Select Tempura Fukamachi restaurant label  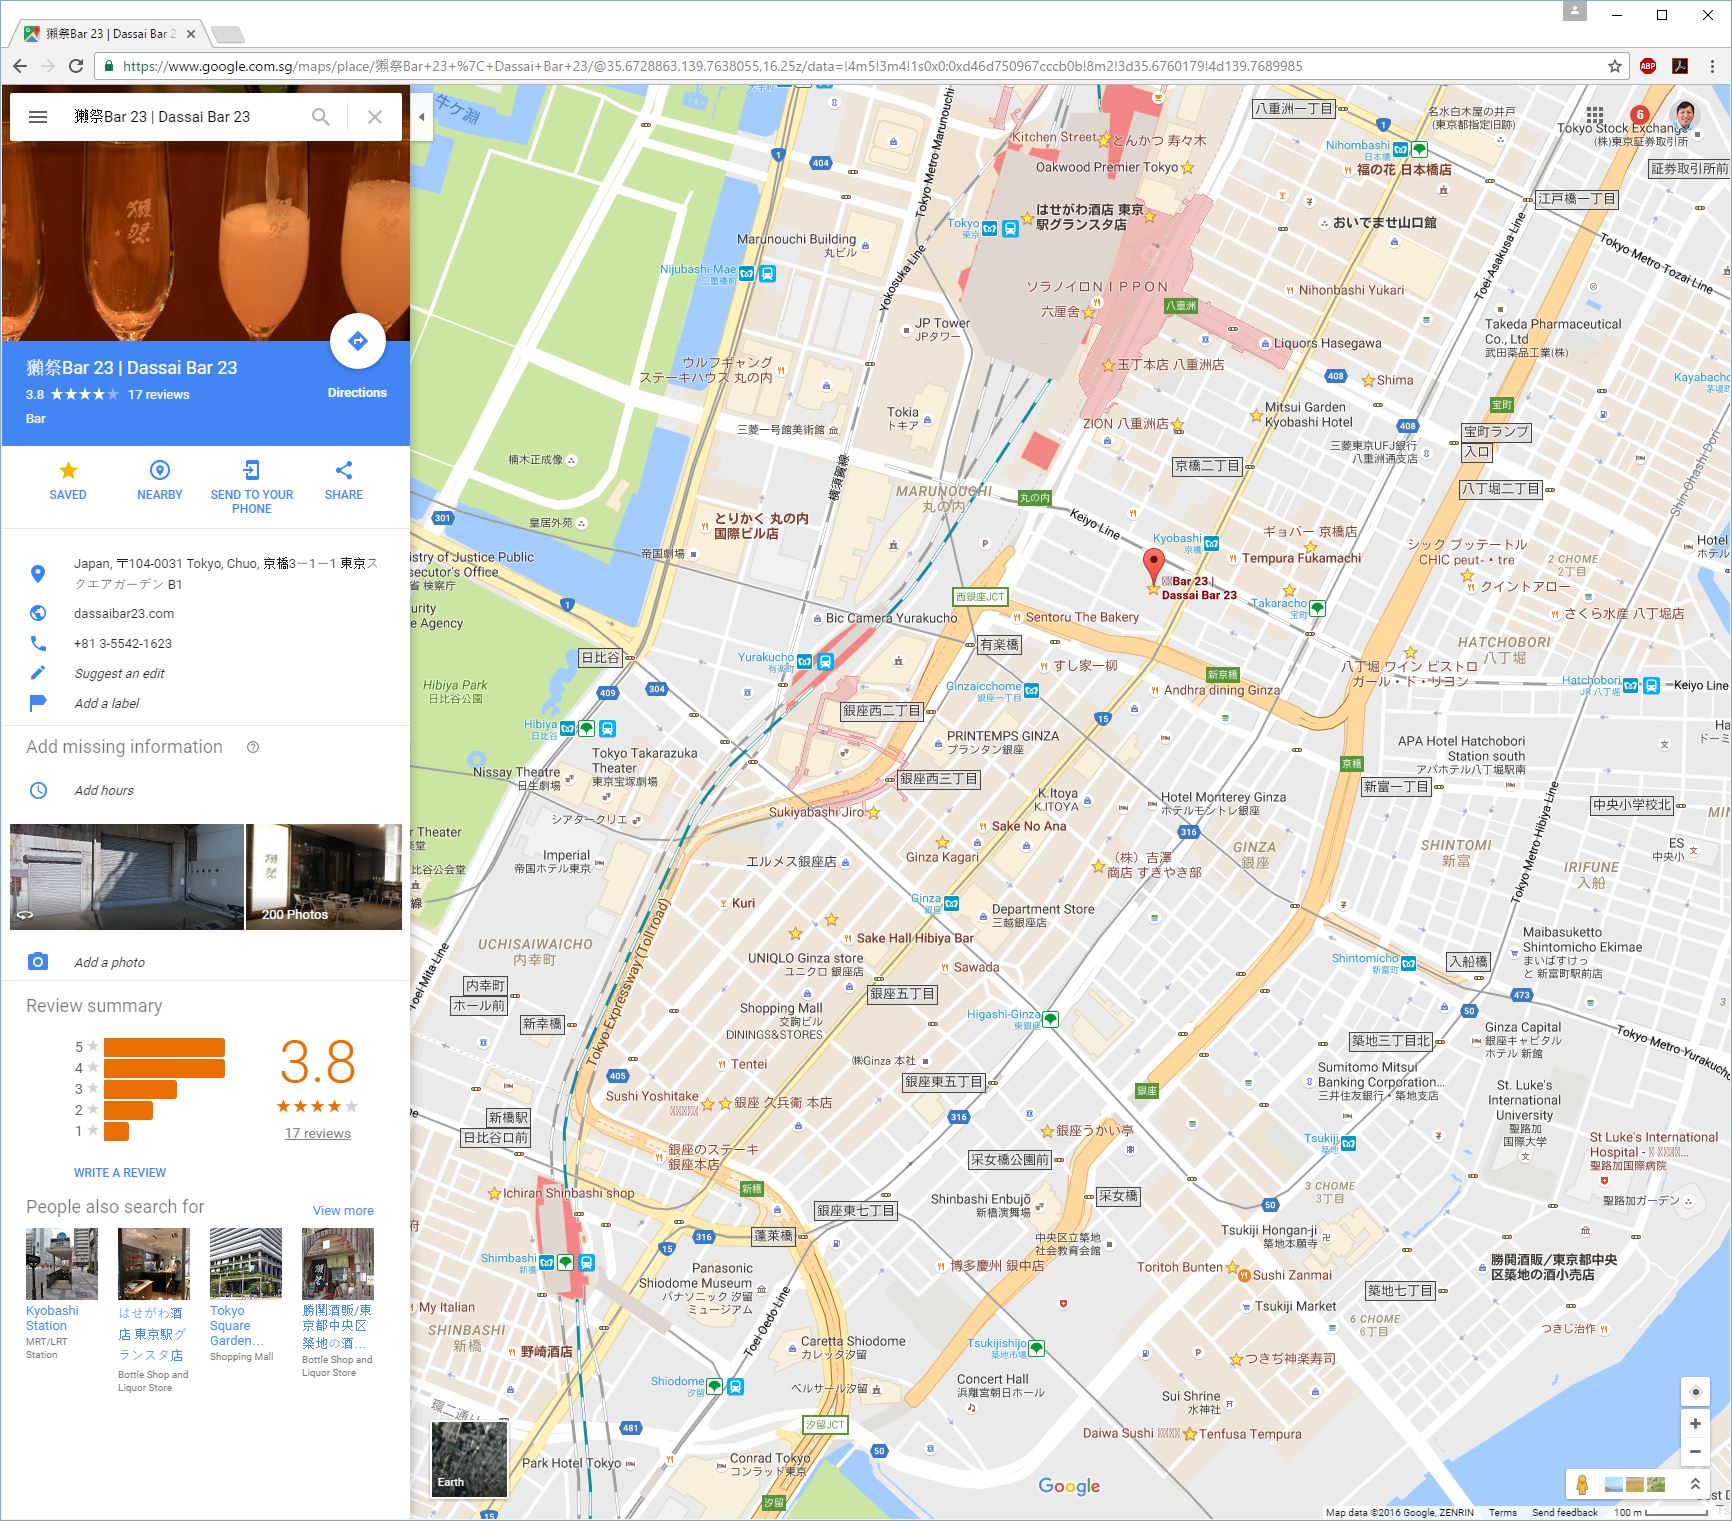click(1301, 558)
